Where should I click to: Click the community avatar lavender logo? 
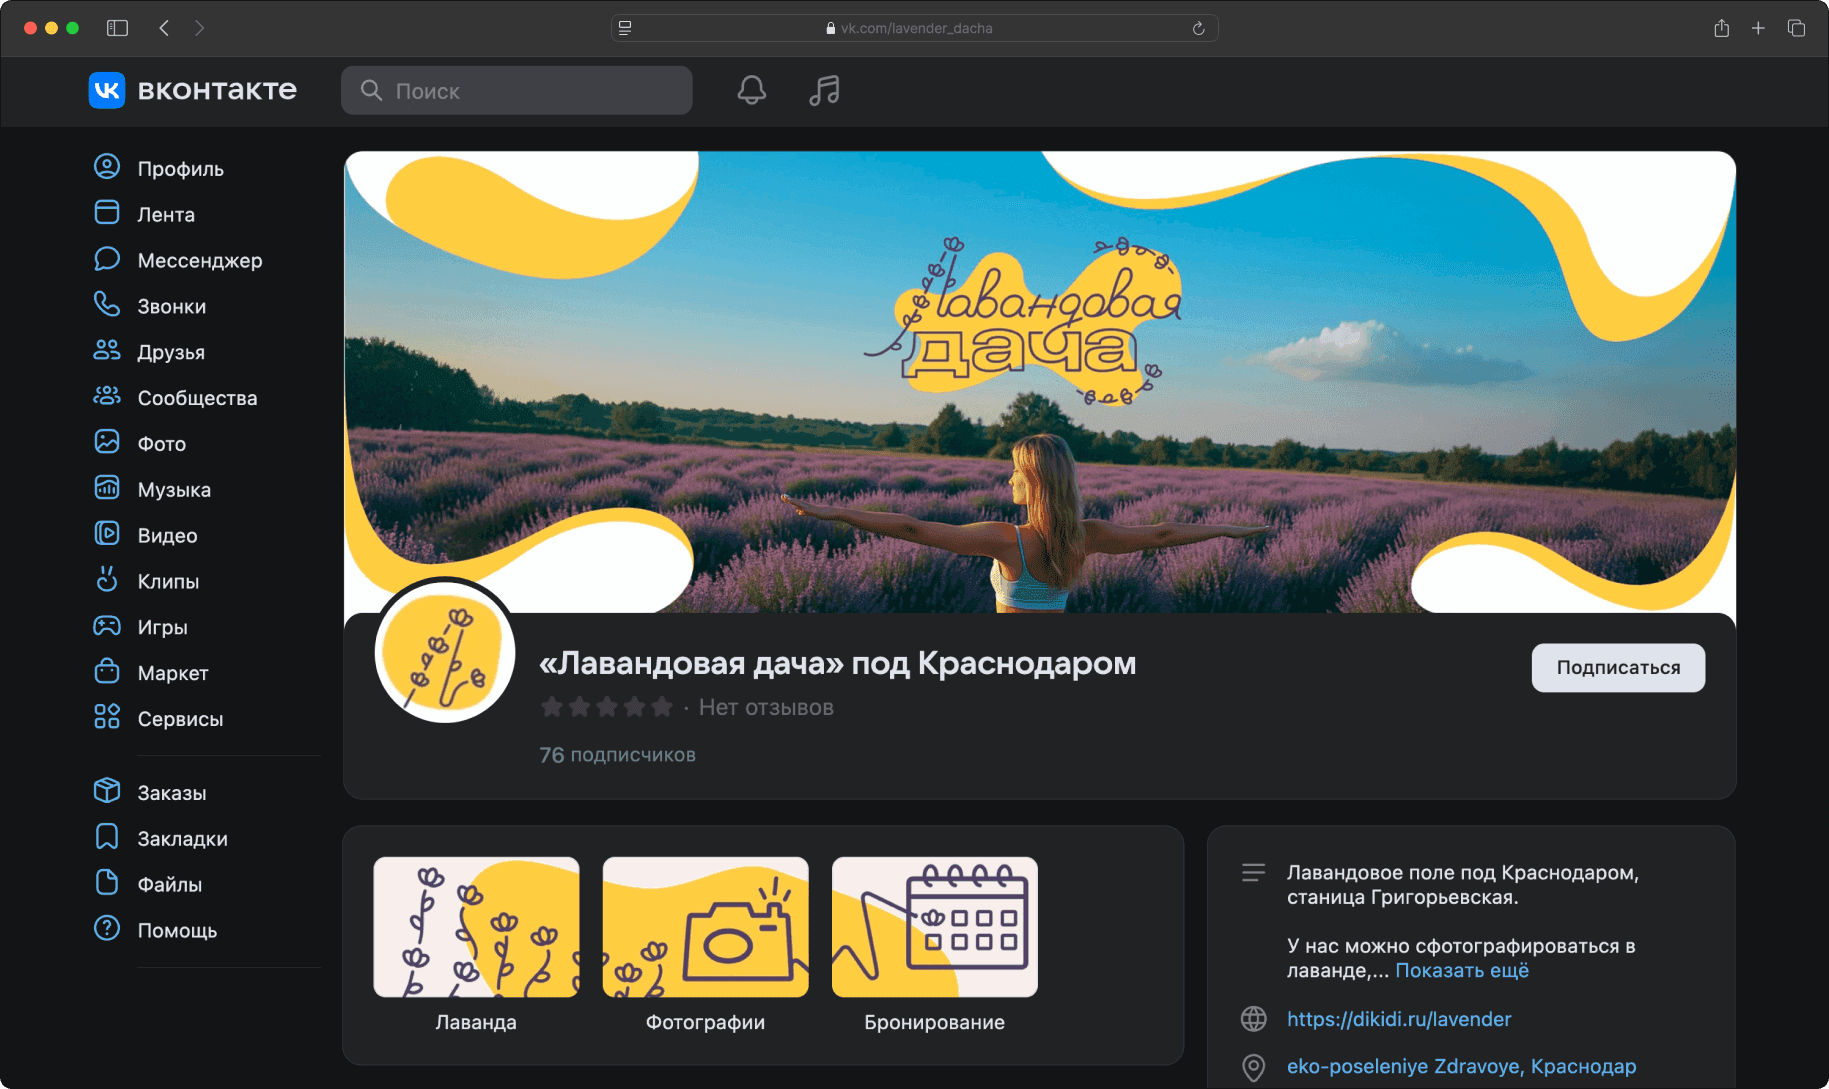click(x=445, y=653)
